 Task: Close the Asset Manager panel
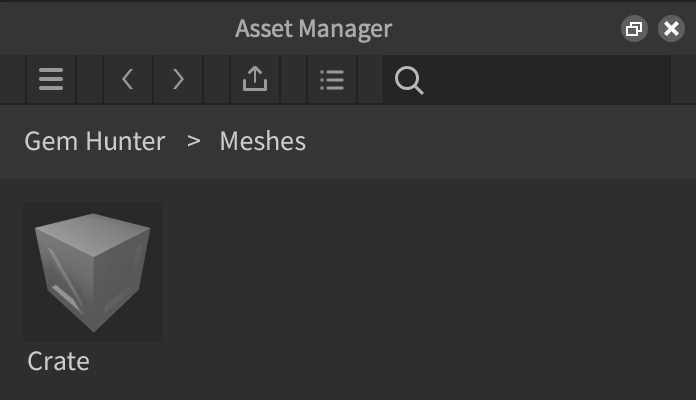(671, 29)
